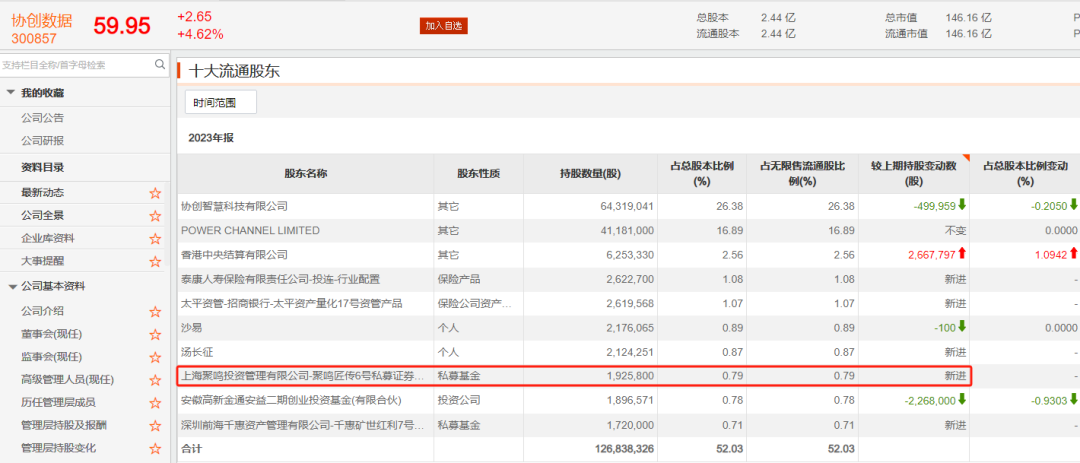Click holding value 64,319,041
The image size is (1080, 463).
pos(627,206)
